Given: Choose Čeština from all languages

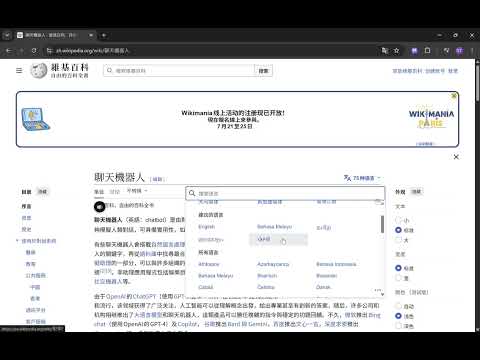Looking at the screenshot, I should 266,287.
